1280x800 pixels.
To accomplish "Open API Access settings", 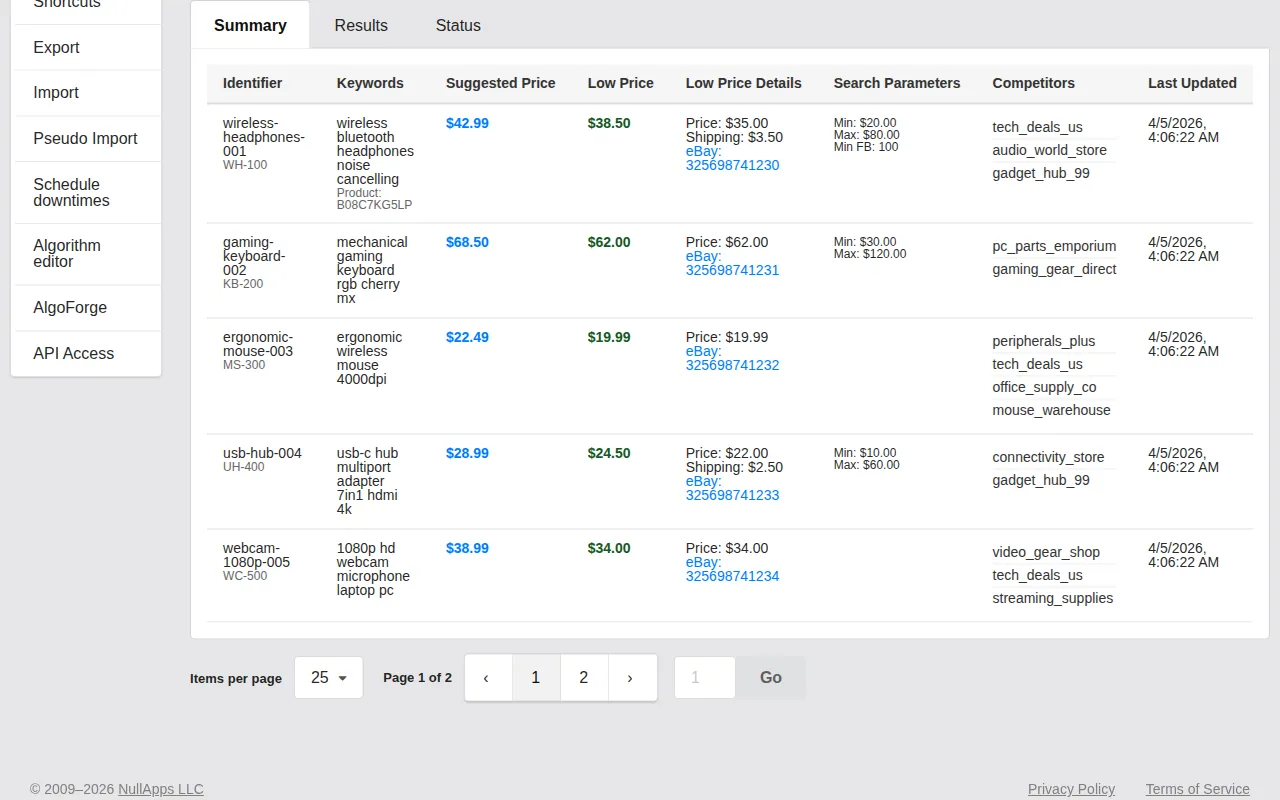I will (74, 353).
